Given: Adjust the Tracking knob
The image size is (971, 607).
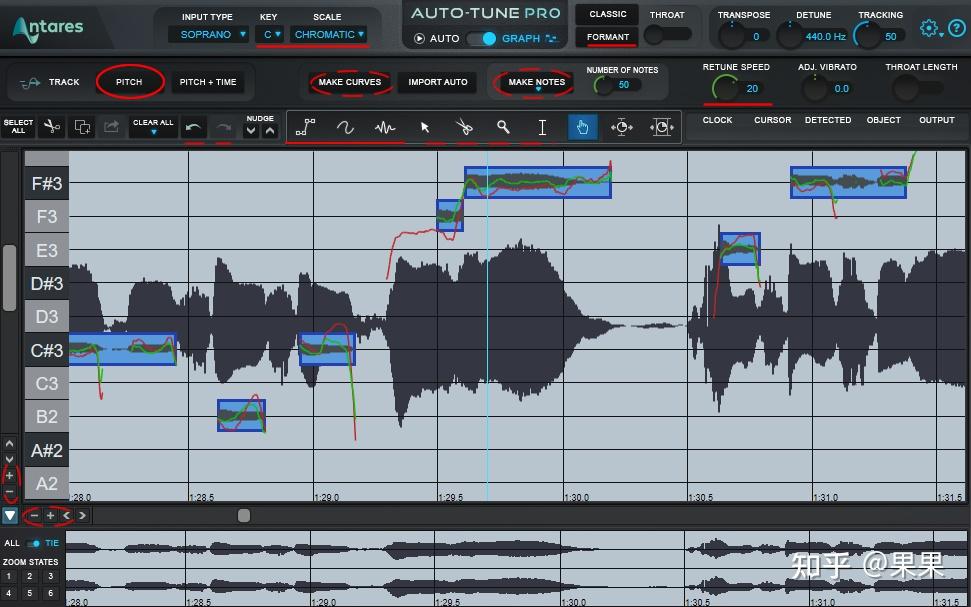Looking at the screenshot, I should [x=868, y=36].
